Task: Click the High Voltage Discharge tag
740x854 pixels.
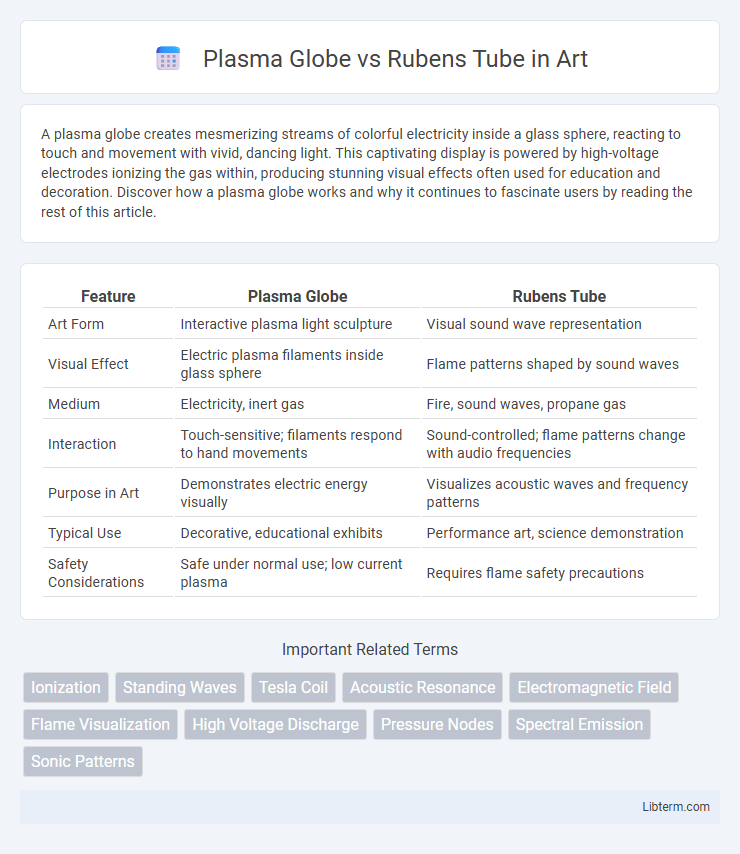Action: pos(276,724)
